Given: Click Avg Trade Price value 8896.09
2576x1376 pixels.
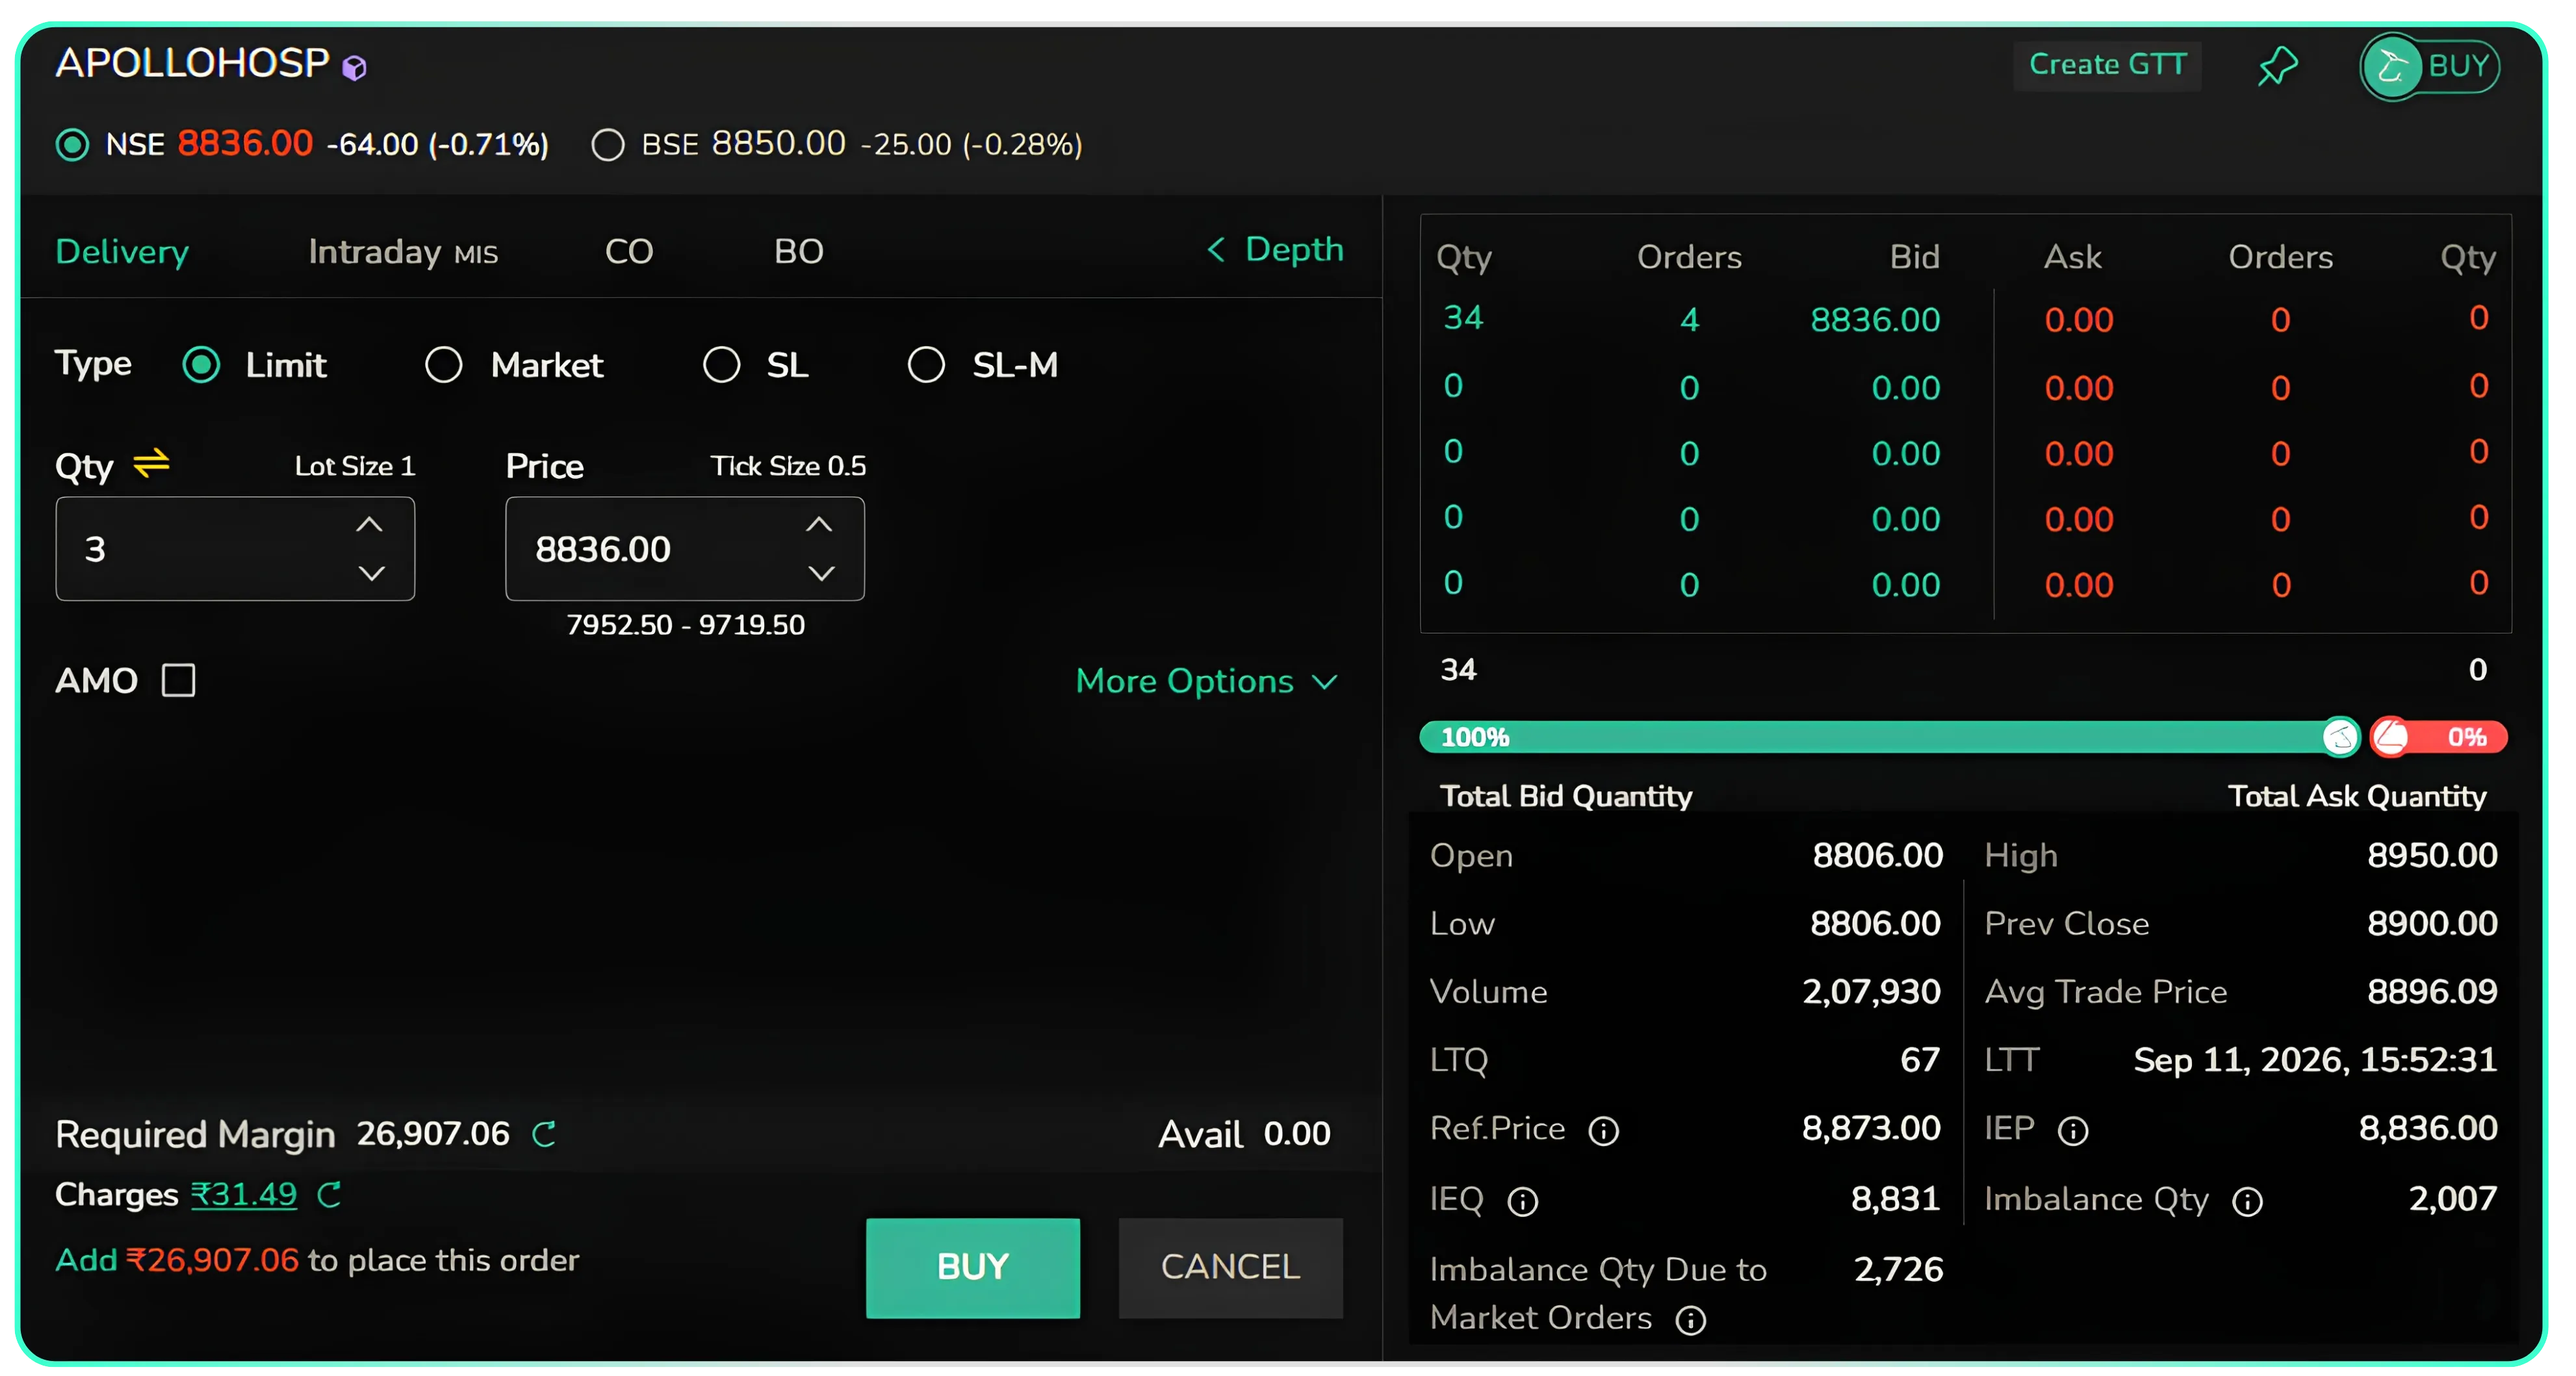Looking at the screenshot, I should click(x=2432, y=992).
